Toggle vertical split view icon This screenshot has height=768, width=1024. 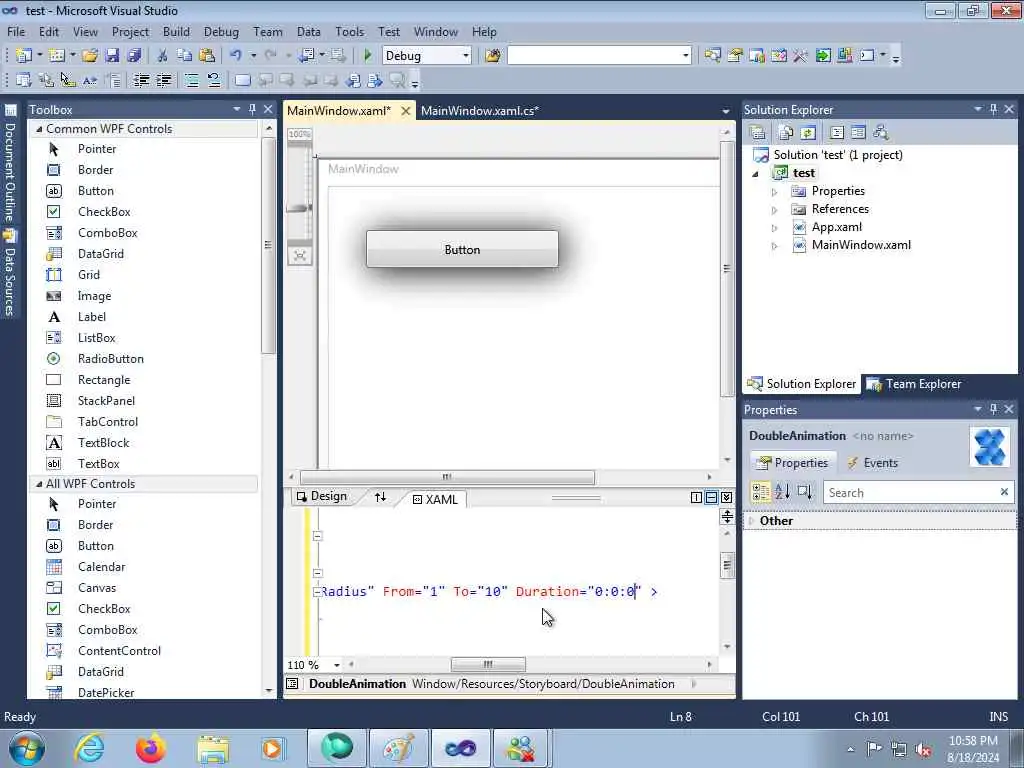(x=696, y=498)
